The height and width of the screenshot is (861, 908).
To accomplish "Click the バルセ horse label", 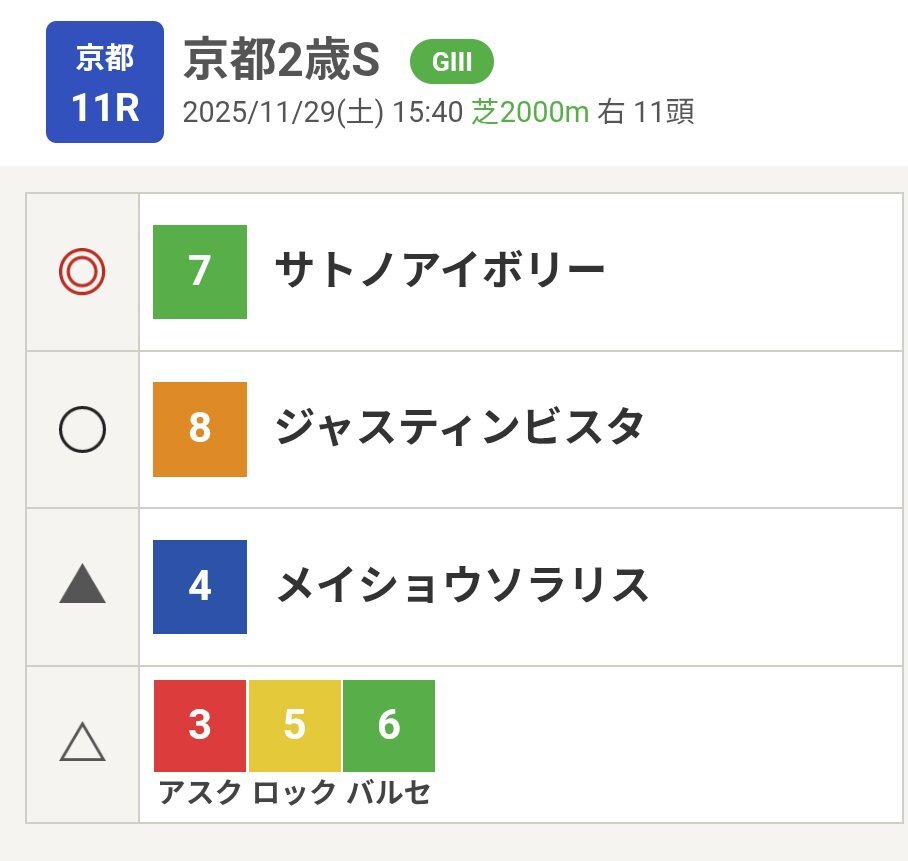I will click(x=389, y=793).
